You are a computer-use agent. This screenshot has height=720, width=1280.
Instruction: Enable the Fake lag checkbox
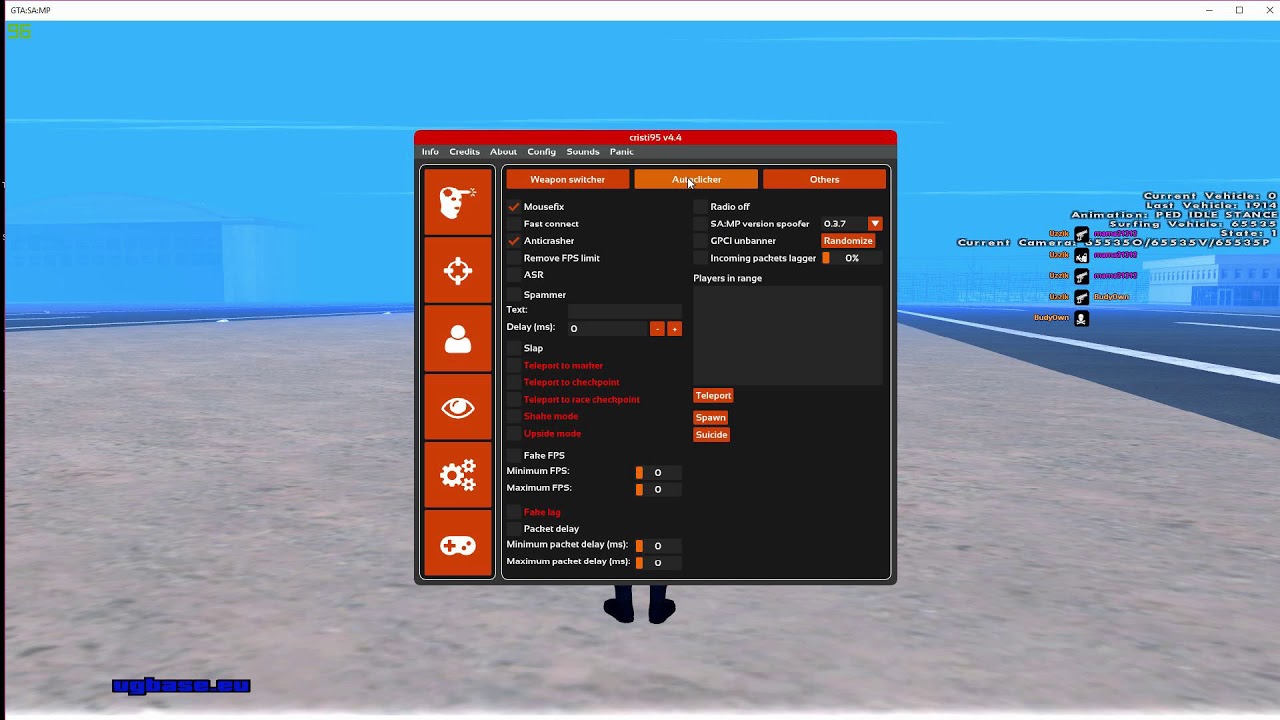tap(514, 512)
